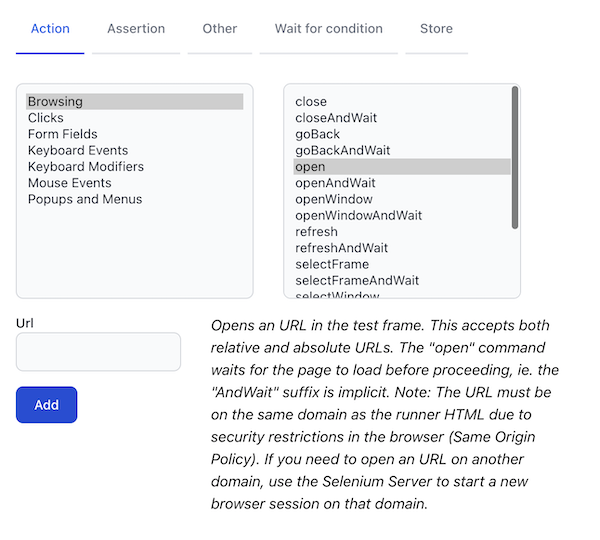Select the close command

coord(402,101)
